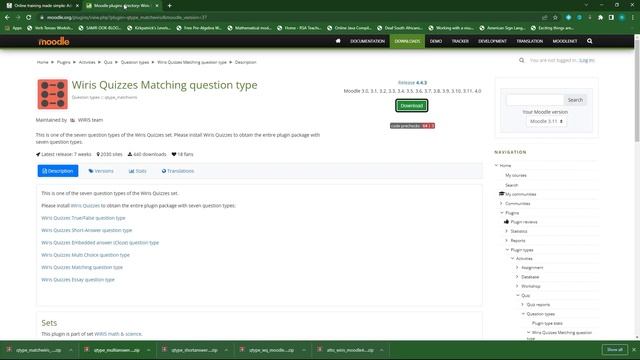Open Wiris Quizzes Essay question type link
The width and height of the screenshot is (640, 360).
(x=78, y=280)
